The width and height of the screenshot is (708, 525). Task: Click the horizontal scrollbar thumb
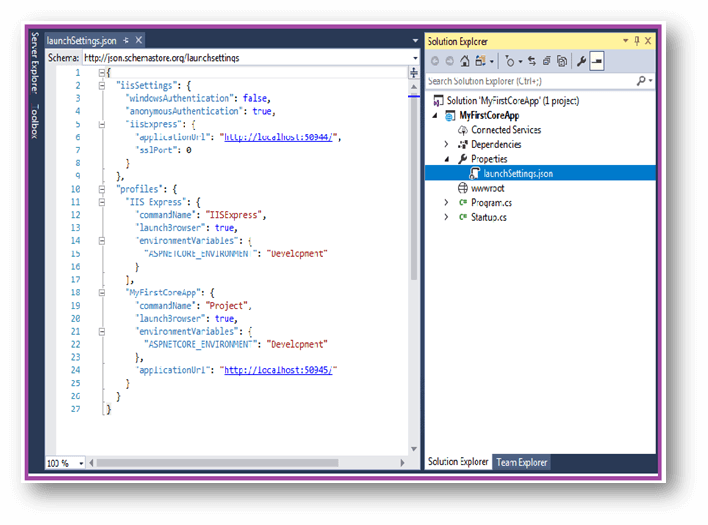(x=217, y=463)
